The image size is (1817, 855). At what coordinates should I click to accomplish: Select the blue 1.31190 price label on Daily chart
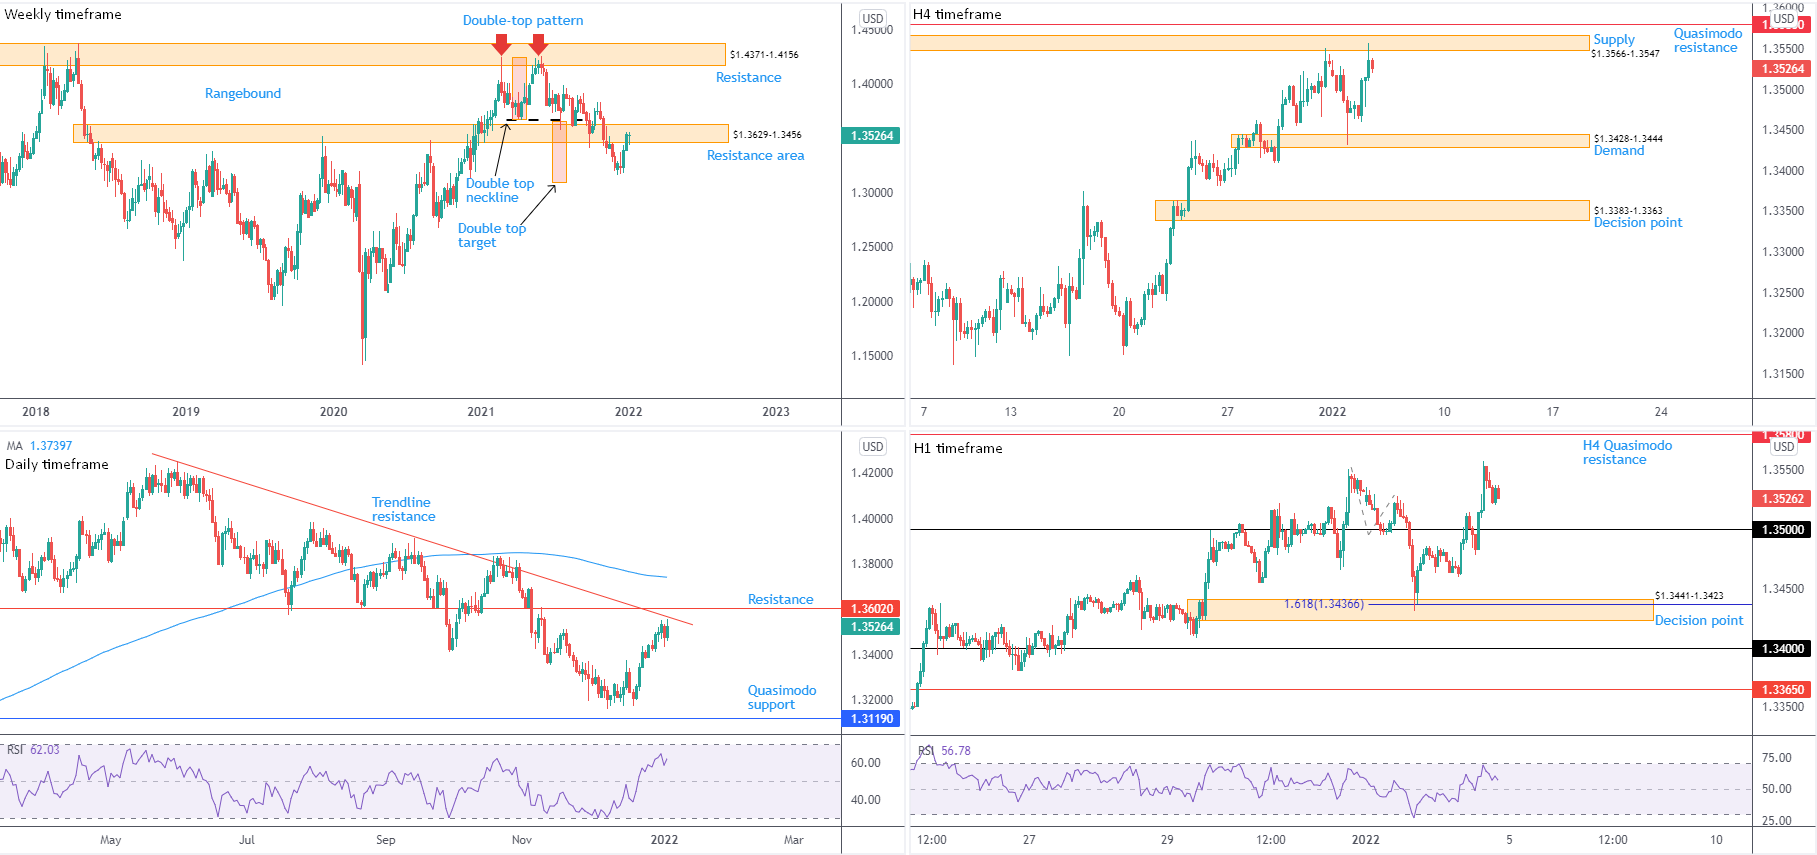point(872,718)
